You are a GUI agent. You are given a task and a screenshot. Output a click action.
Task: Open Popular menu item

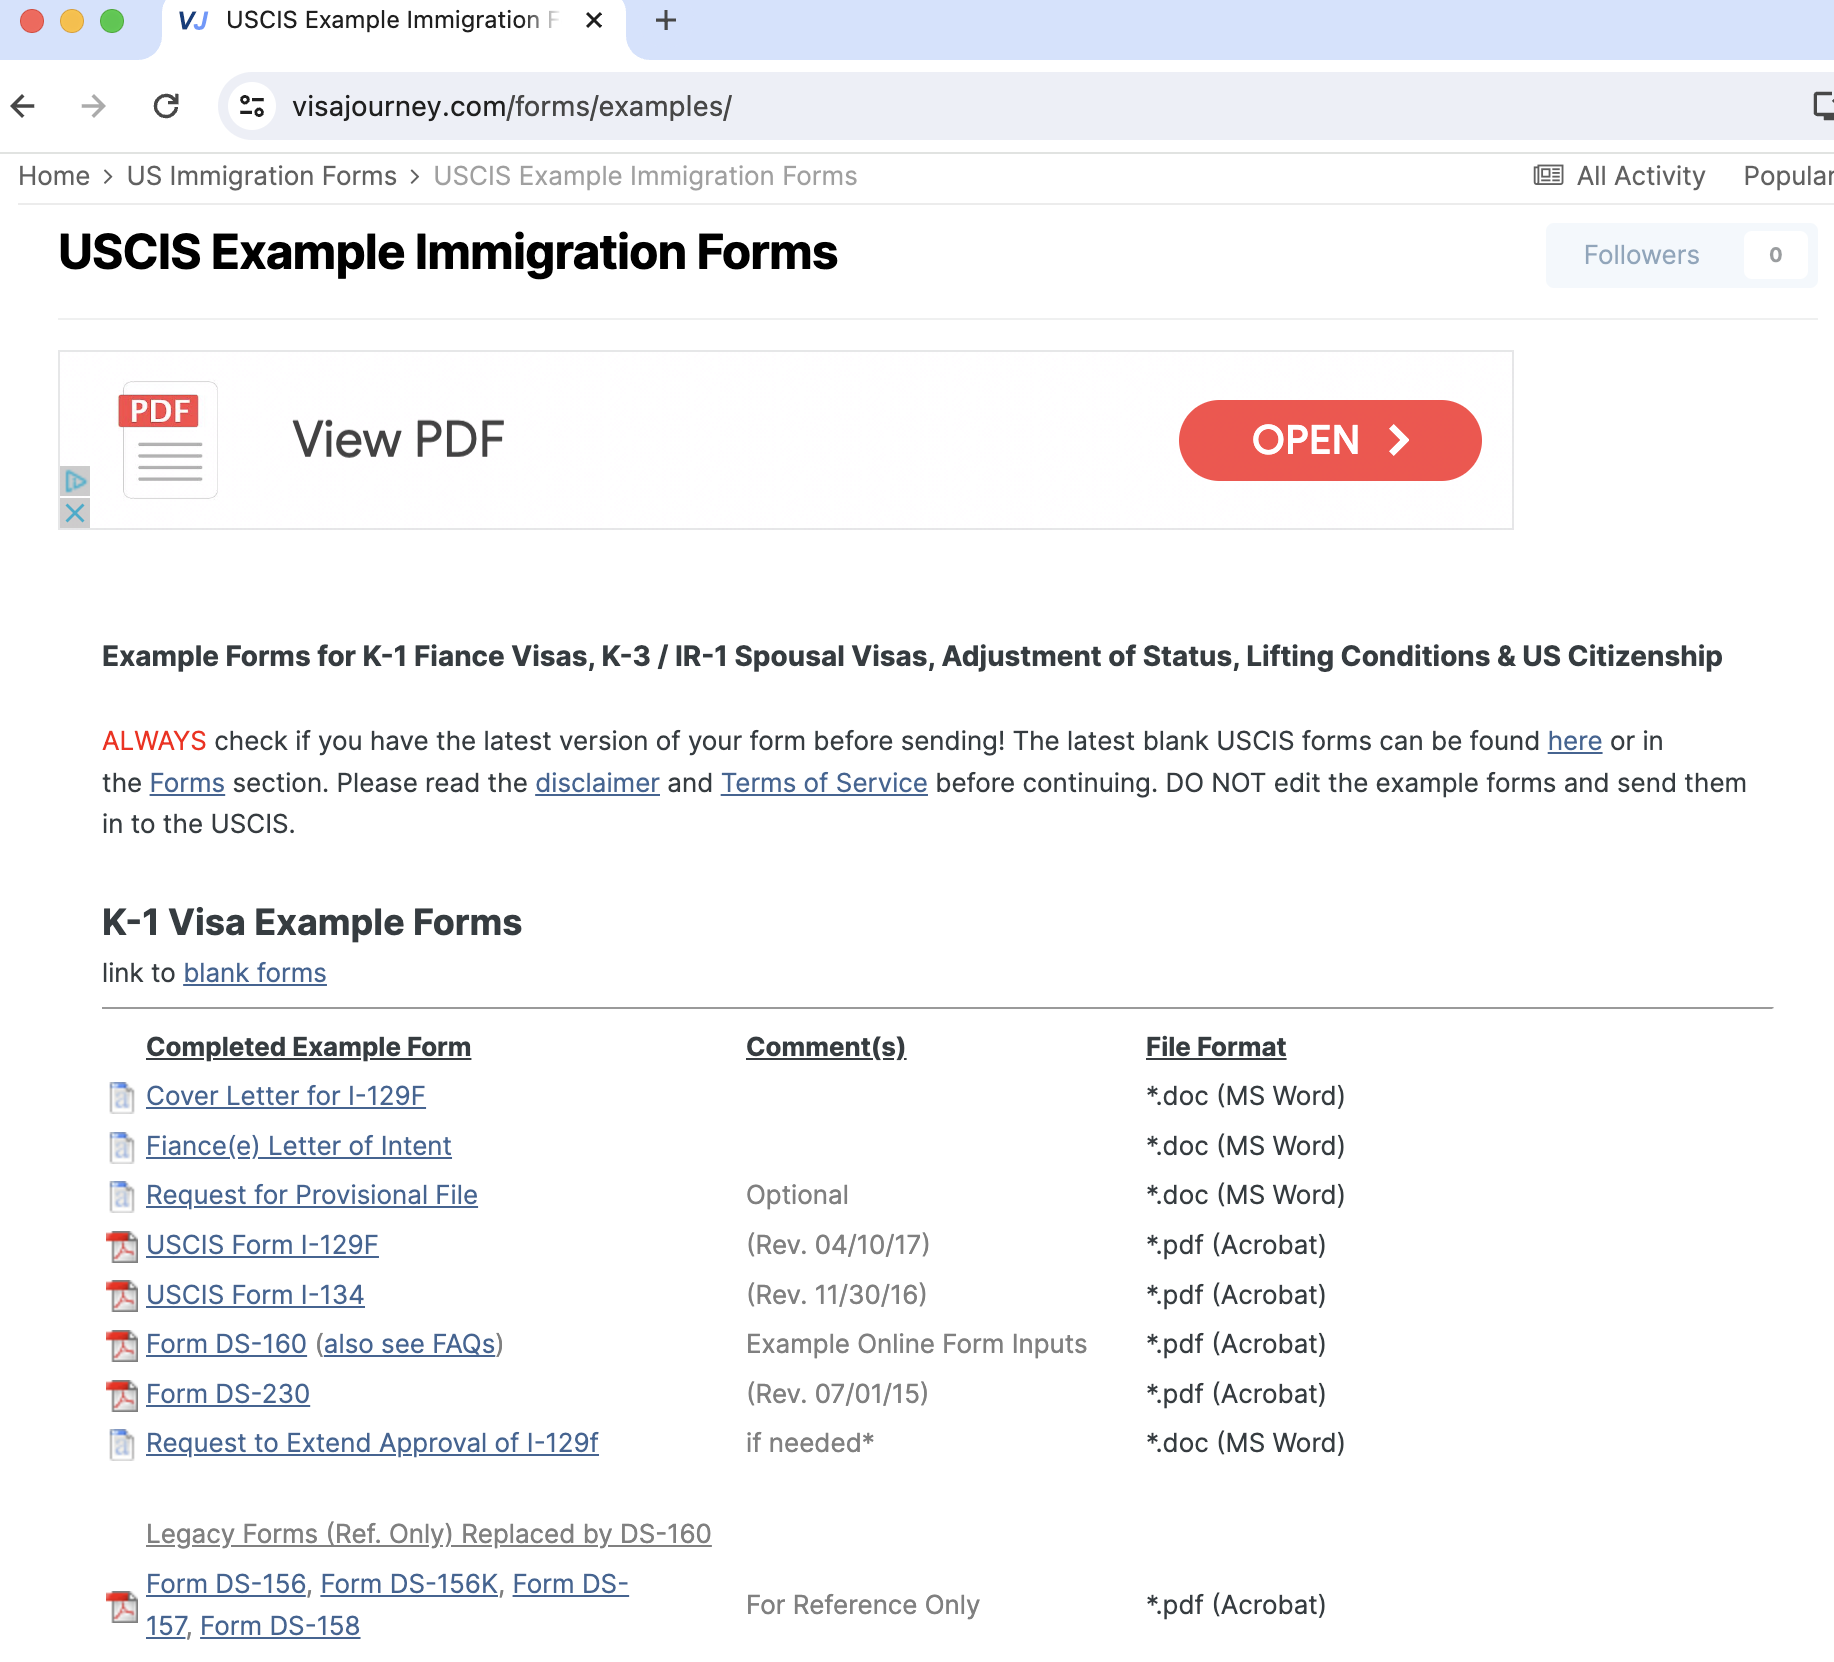[x=1788, y=176]
